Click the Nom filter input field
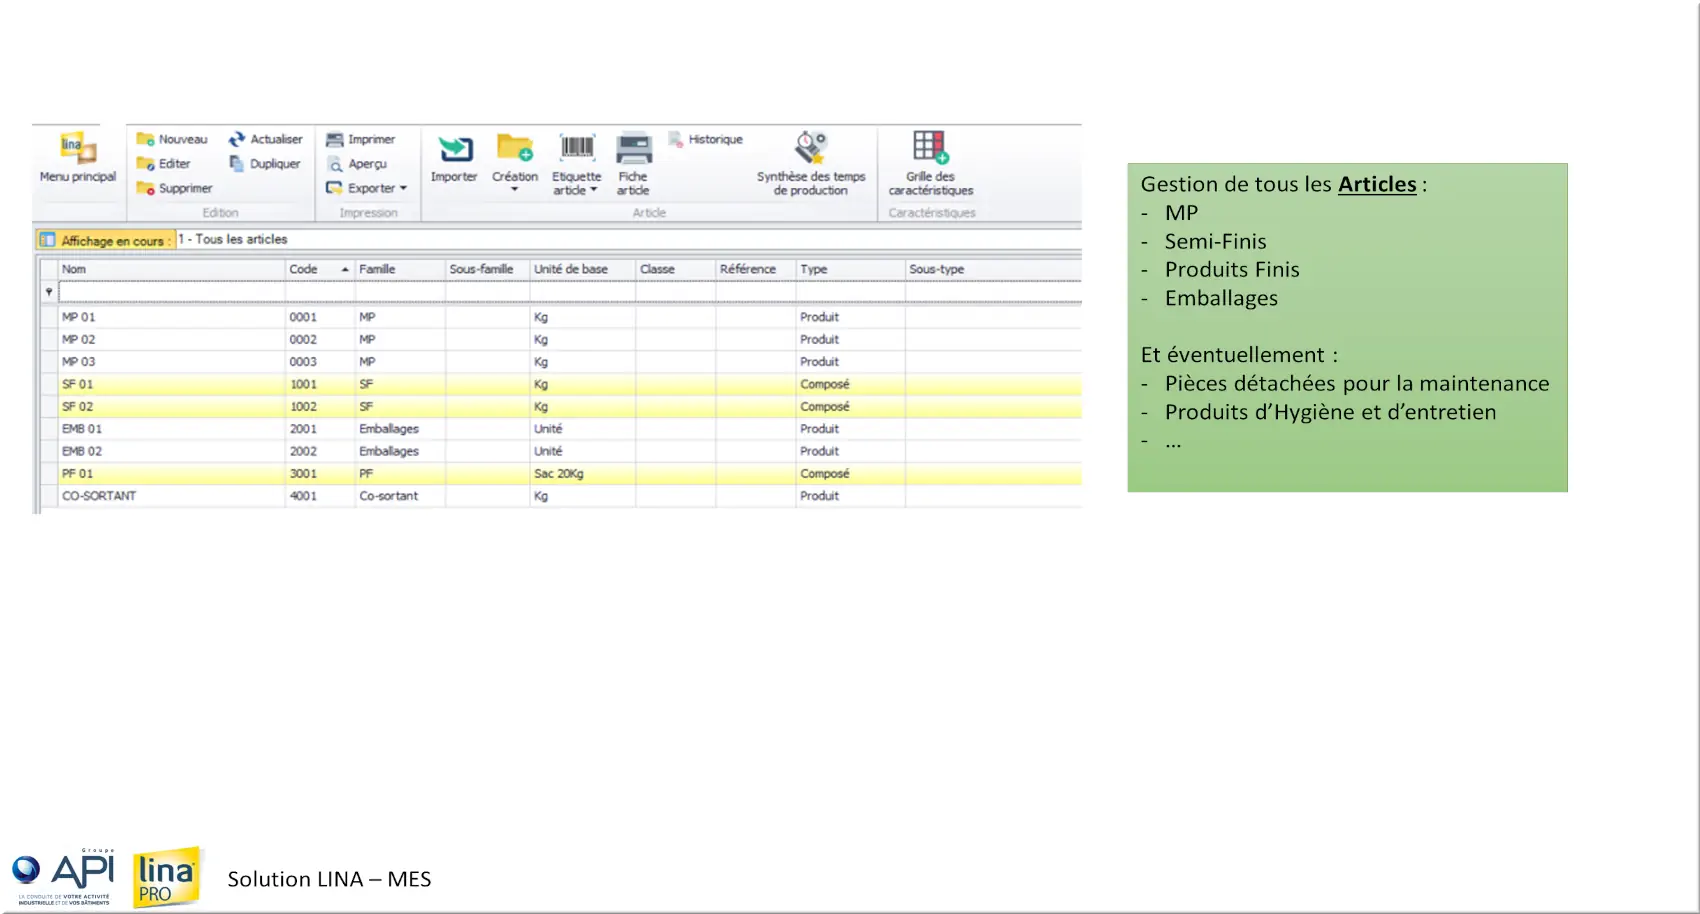The width and height of the screenshot is (1700, 914). point(171,292)
